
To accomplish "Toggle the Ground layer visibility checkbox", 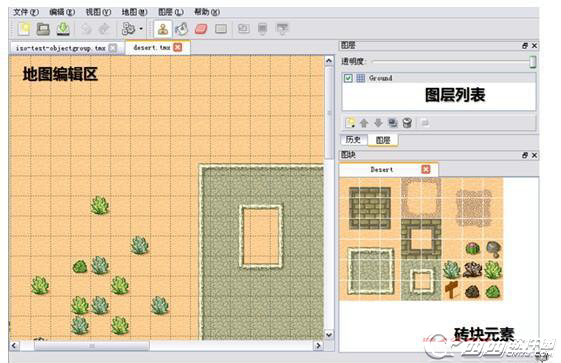I will (348, 78).
